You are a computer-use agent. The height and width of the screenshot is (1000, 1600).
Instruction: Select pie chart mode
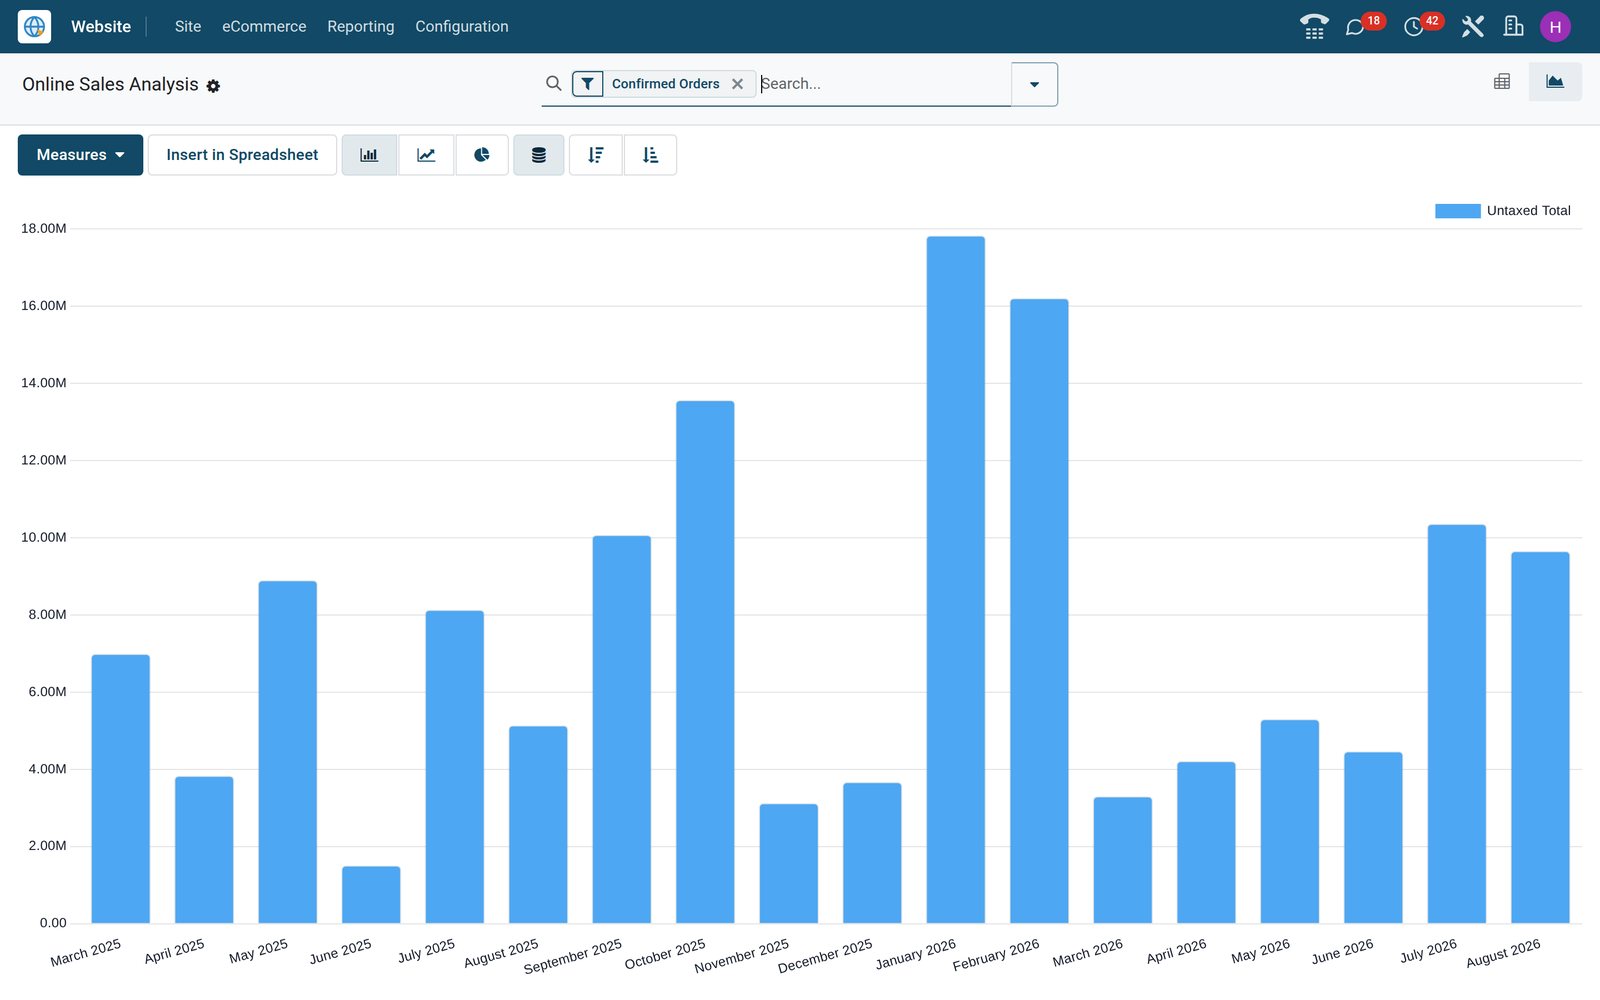pos(482,155)
